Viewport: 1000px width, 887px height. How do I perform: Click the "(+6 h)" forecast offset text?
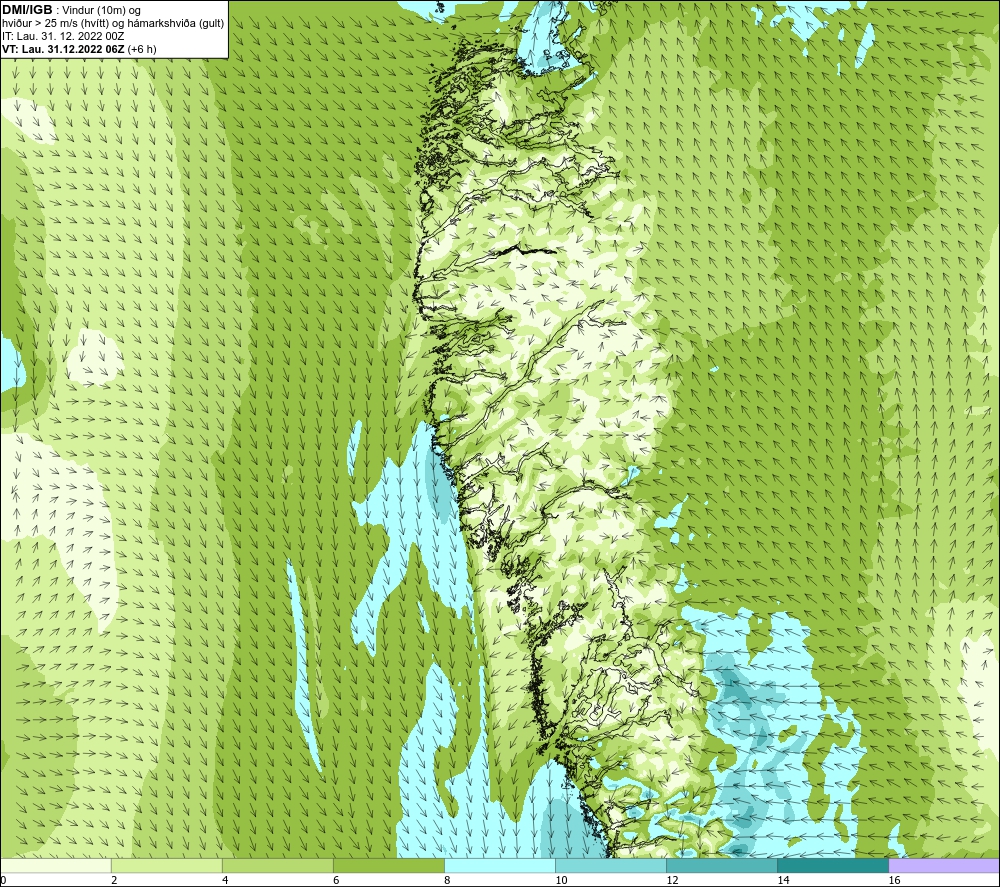[142, 49]
